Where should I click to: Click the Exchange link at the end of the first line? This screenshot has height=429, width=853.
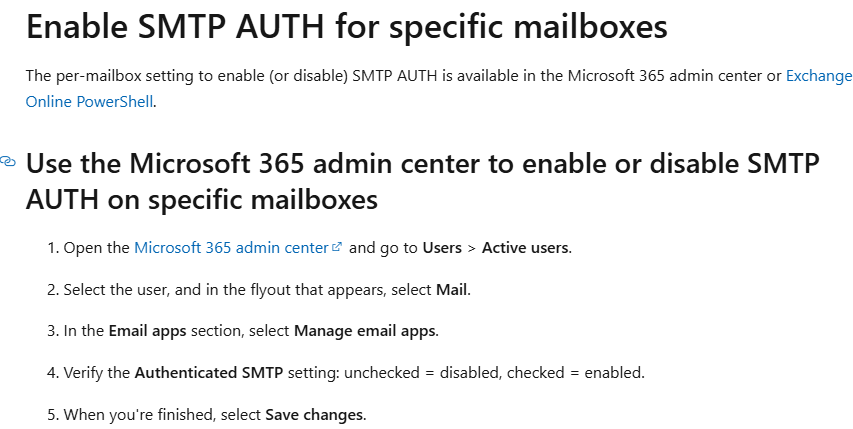[x=819, y=76]
